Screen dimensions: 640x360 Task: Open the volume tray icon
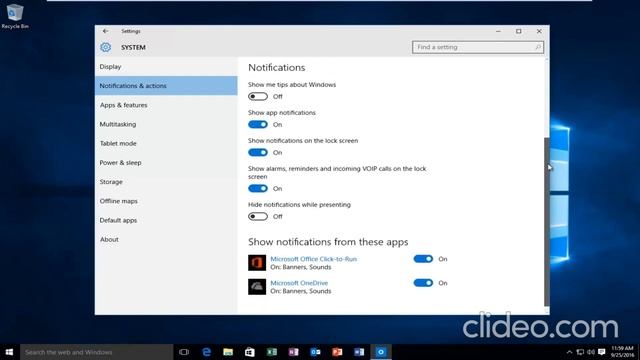click(591, 352)
